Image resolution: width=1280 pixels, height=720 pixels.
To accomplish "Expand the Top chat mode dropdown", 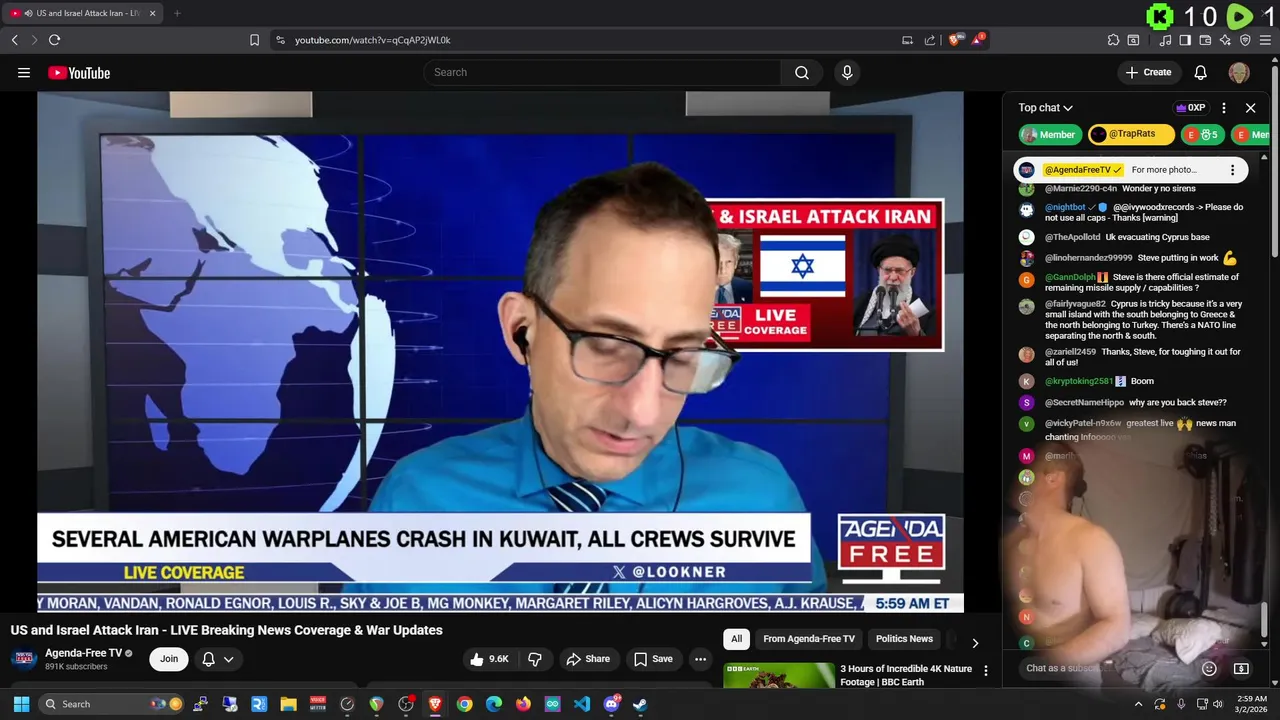I will (x=1046, y=108).
